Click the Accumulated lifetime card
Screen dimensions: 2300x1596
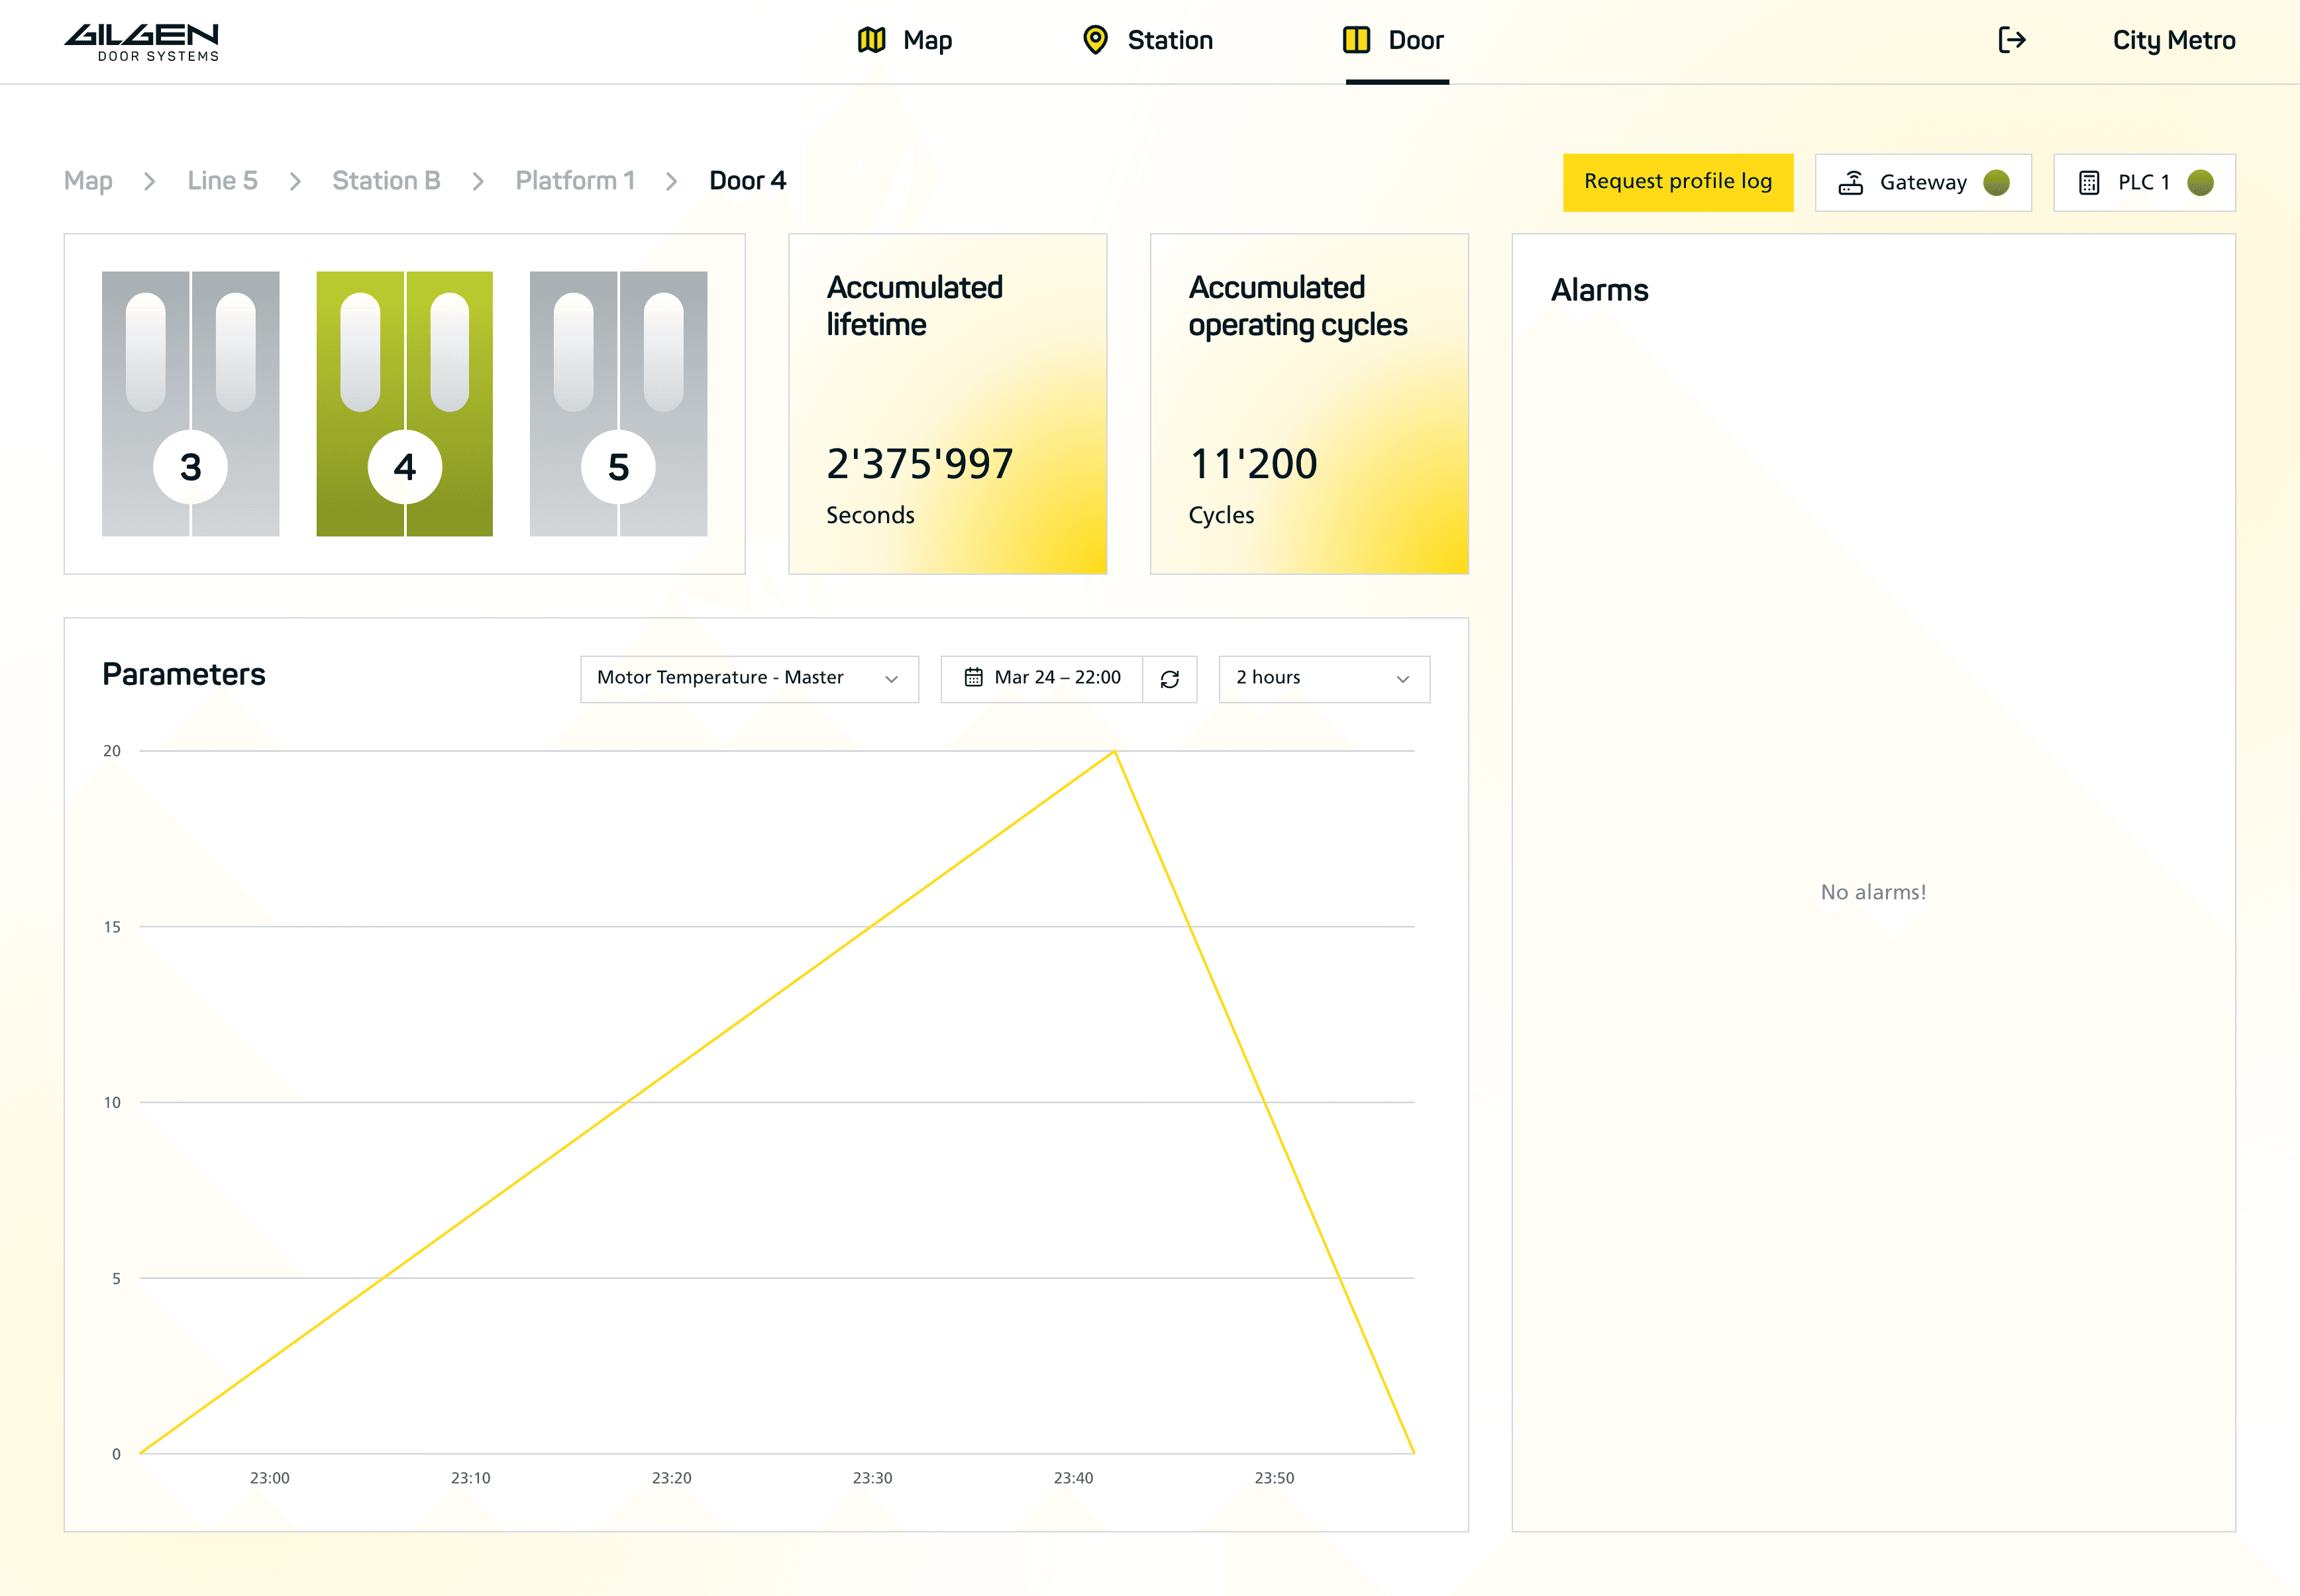[x=947, y=404]
